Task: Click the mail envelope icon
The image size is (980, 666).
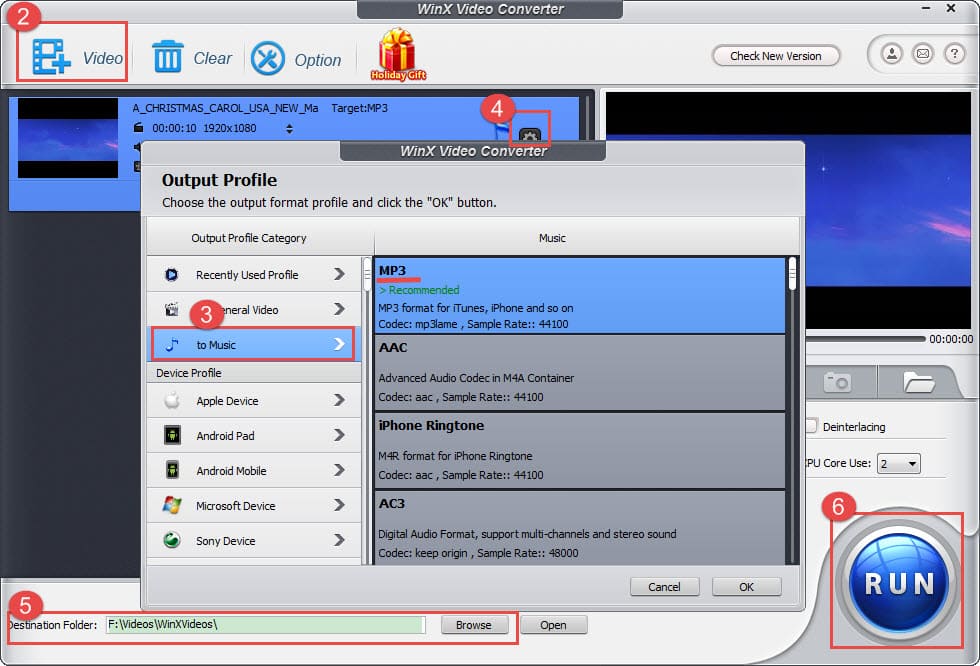Action: [922, 54]
